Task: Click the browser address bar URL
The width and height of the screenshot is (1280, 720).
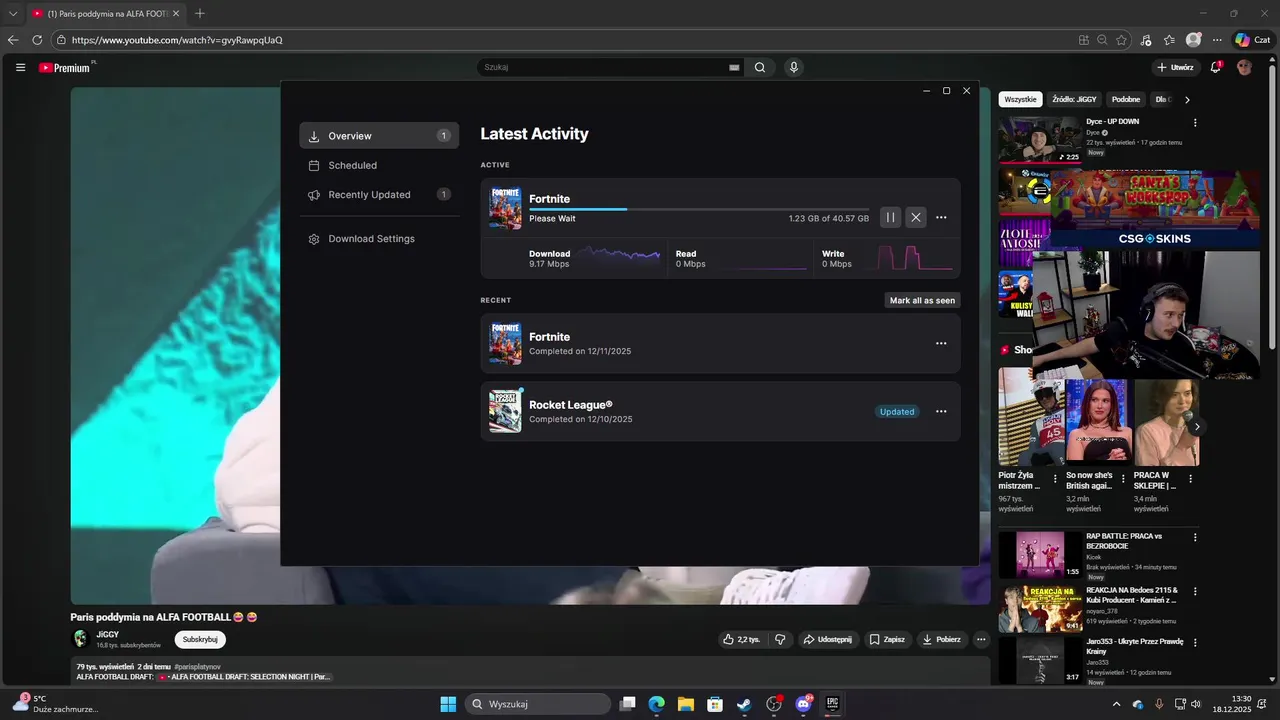Action: tap(177, 40)
